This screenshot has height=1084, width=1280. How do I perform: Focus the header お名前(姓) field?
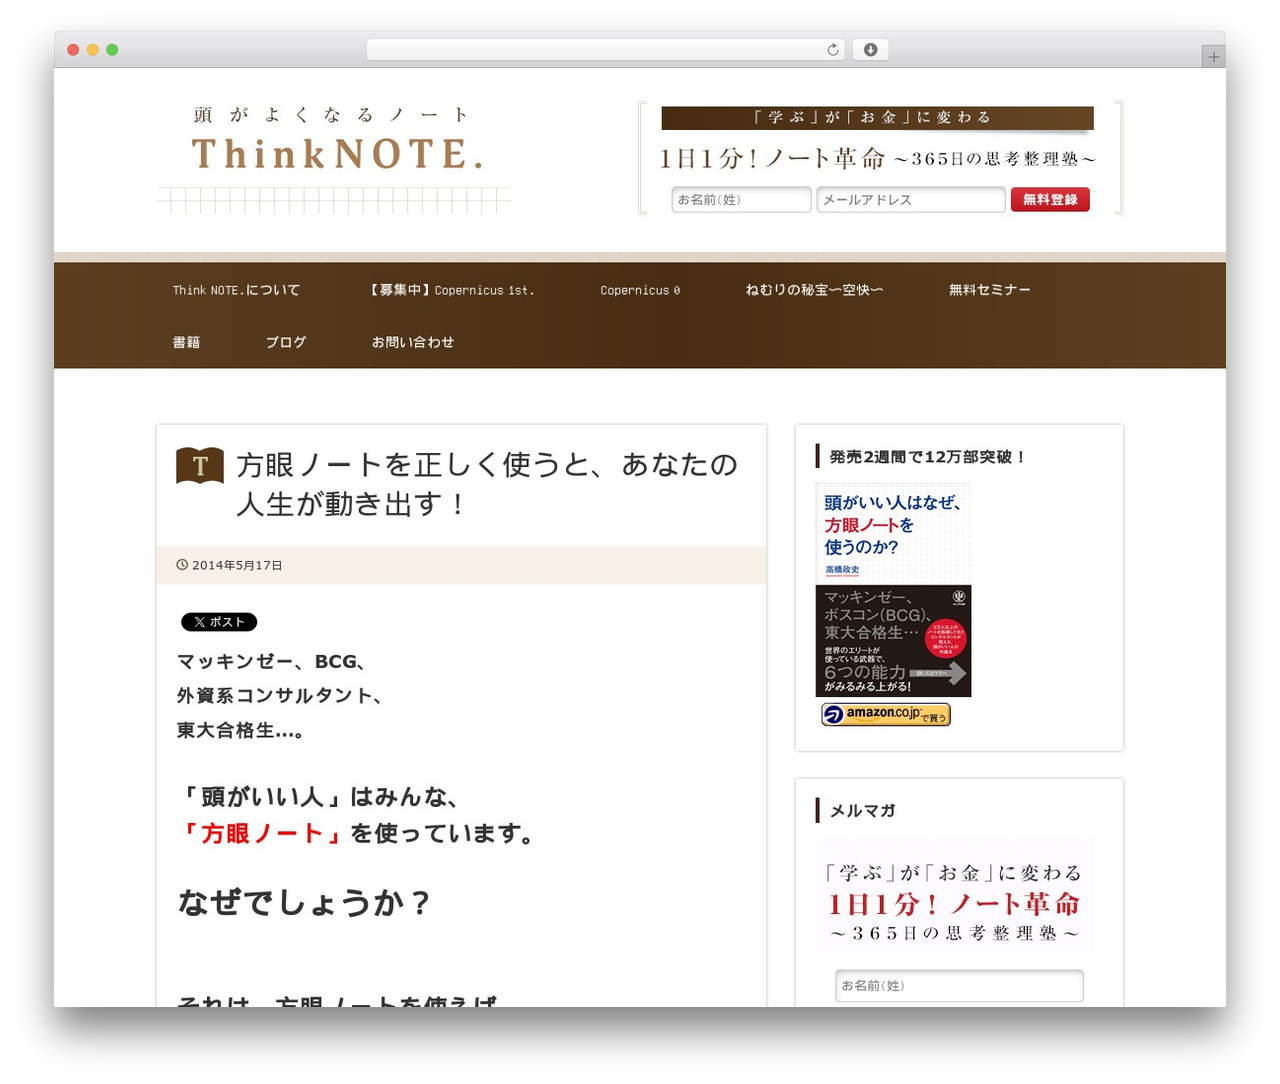point(741,200)
